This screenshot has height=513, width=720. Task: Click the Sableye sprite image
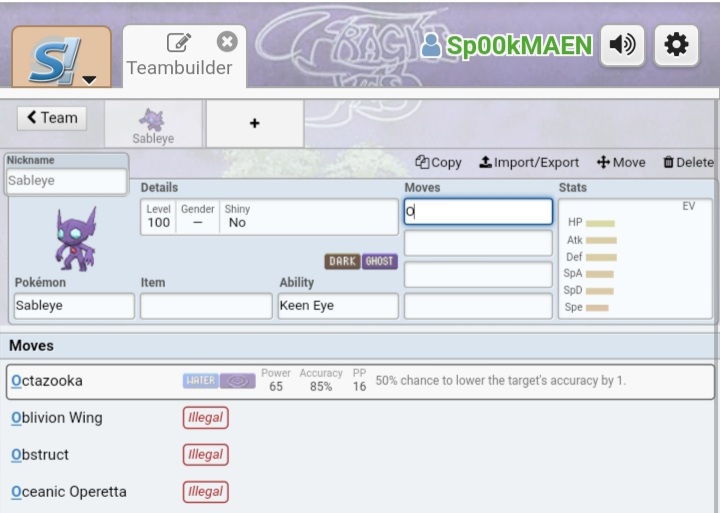(76, 239)
